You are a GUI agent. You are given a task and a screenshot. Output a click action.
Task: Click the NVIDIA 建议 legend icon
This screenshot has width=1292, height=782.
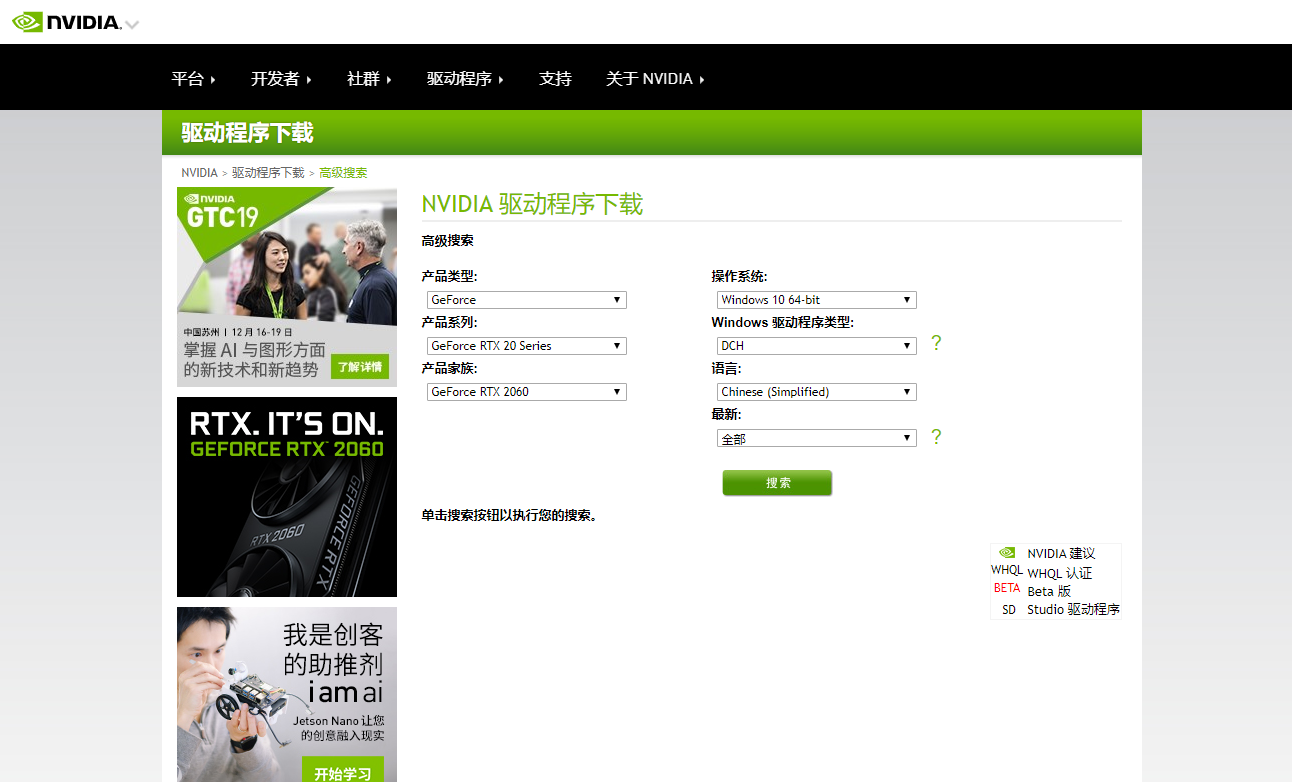click(1007, 553)
